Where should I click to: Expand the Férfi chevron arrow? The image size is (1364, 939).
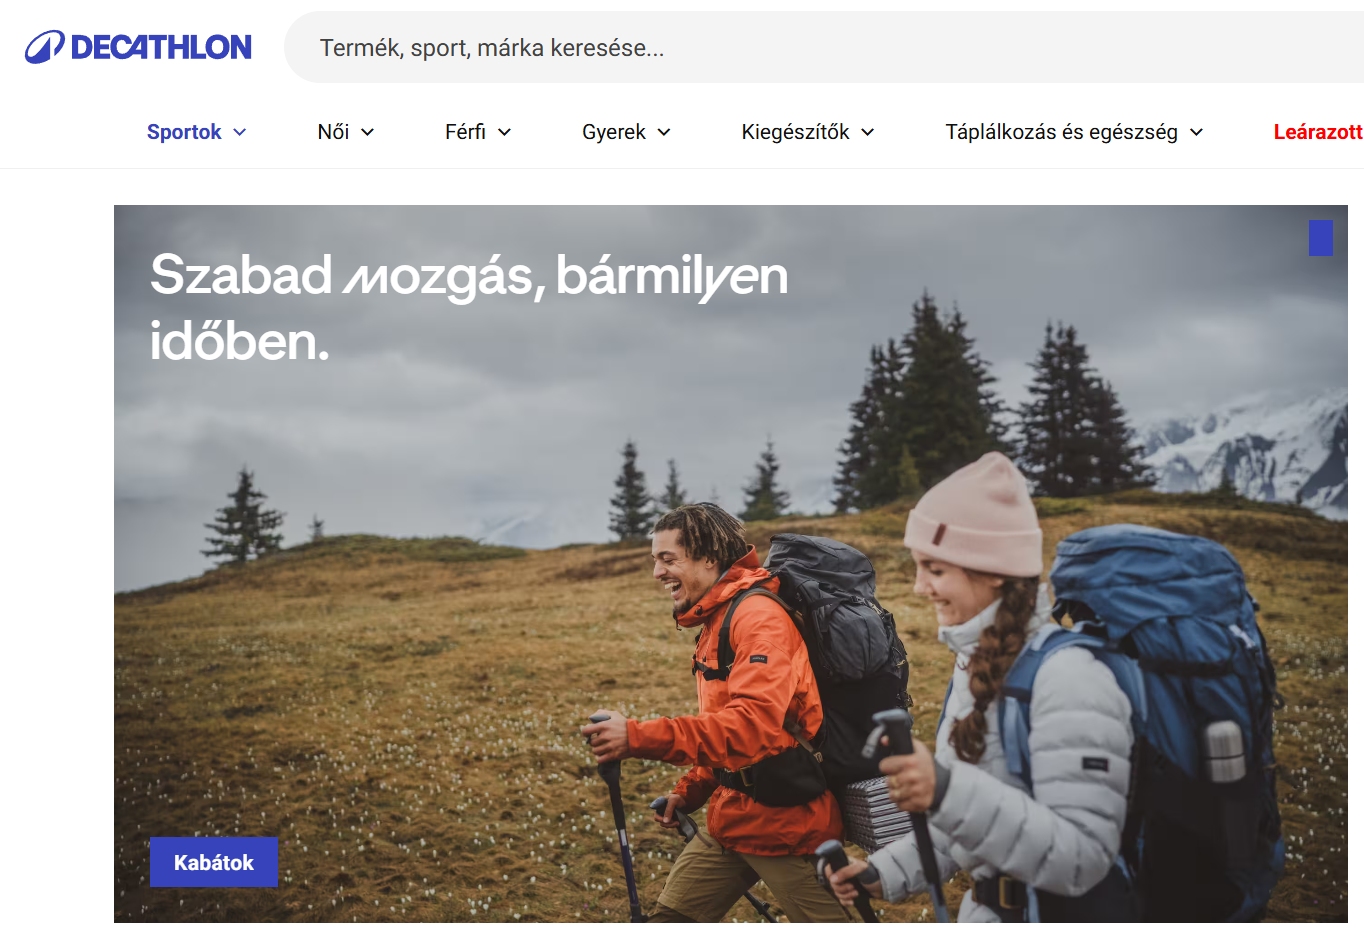click(x=504, y=132)
